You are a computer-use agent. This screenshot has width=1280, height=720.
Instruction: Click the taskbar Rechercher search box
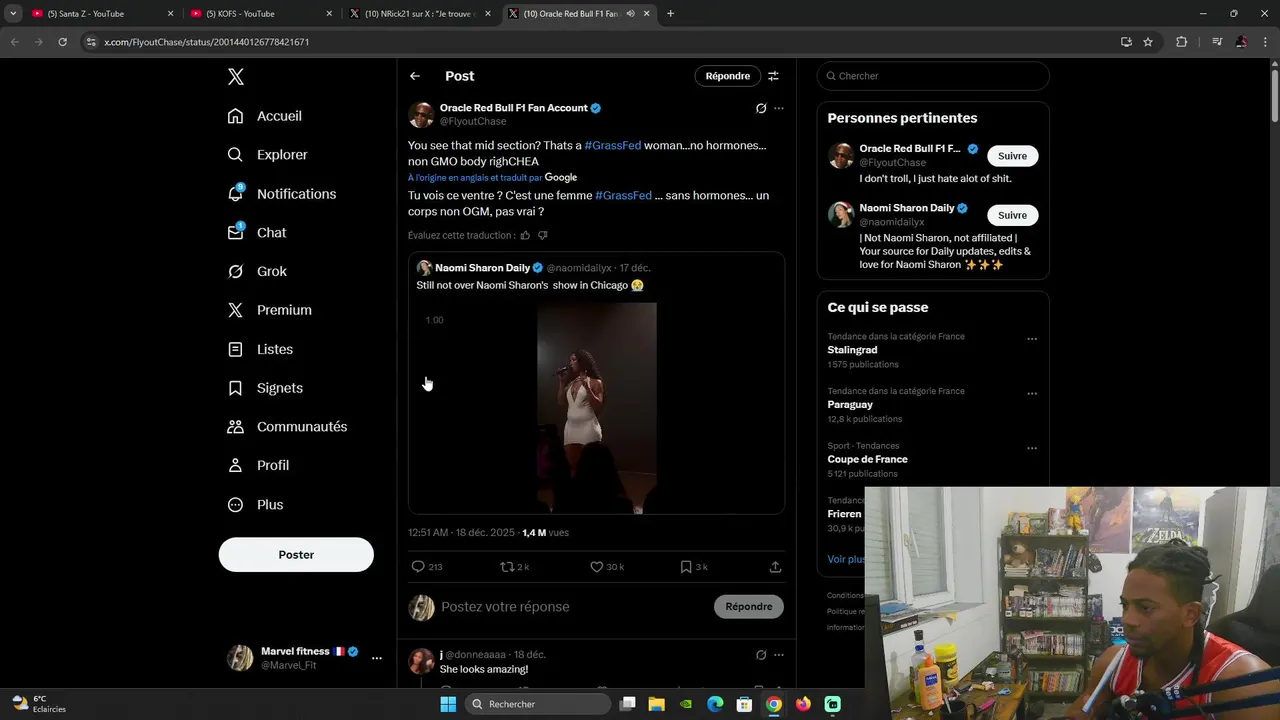538,704
